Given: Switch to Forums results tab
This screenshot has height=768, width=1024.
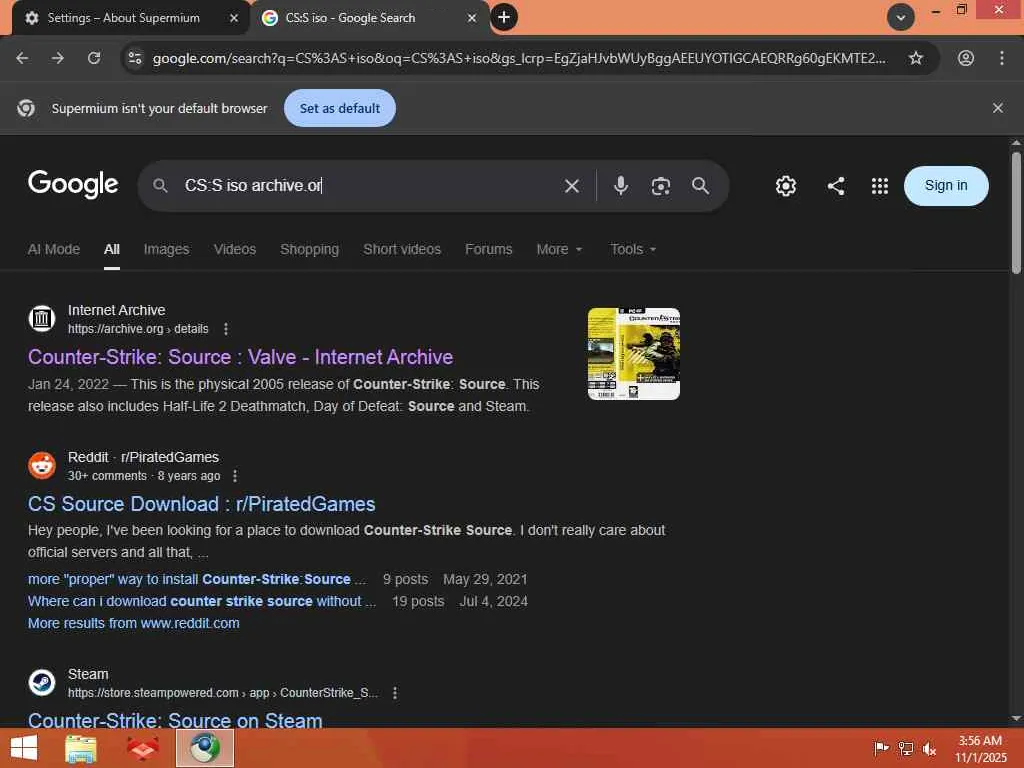Looking at the screenshot, I should pos(488,249).
